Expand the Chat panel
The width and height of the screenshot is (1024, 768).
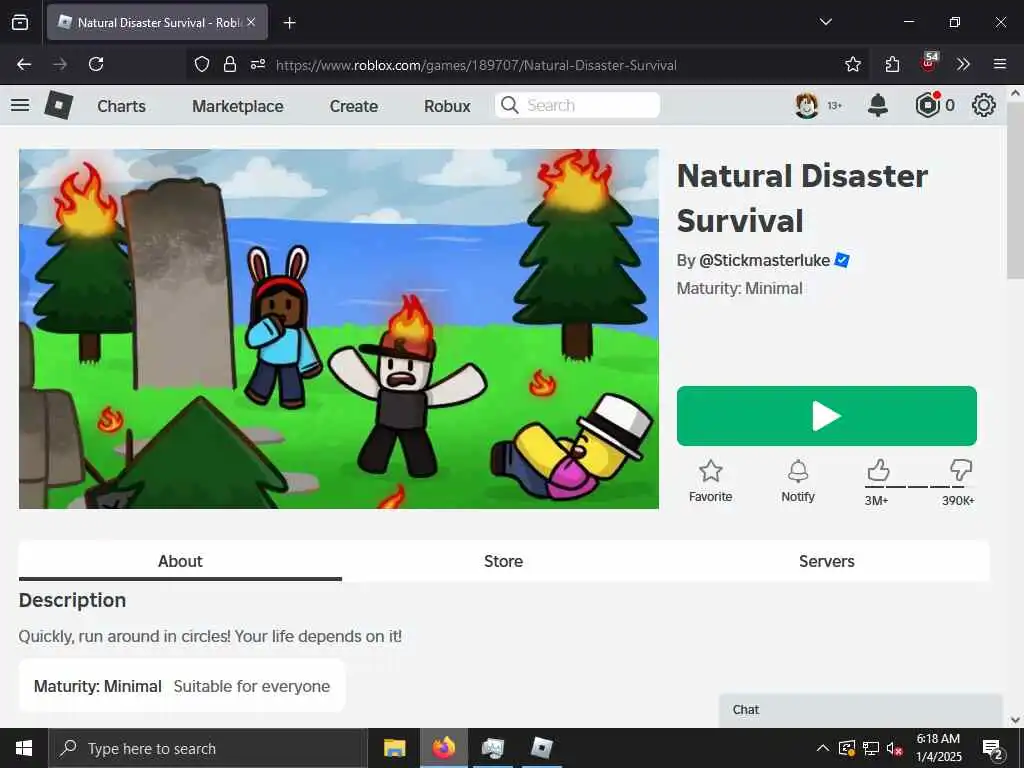point(860,710)
